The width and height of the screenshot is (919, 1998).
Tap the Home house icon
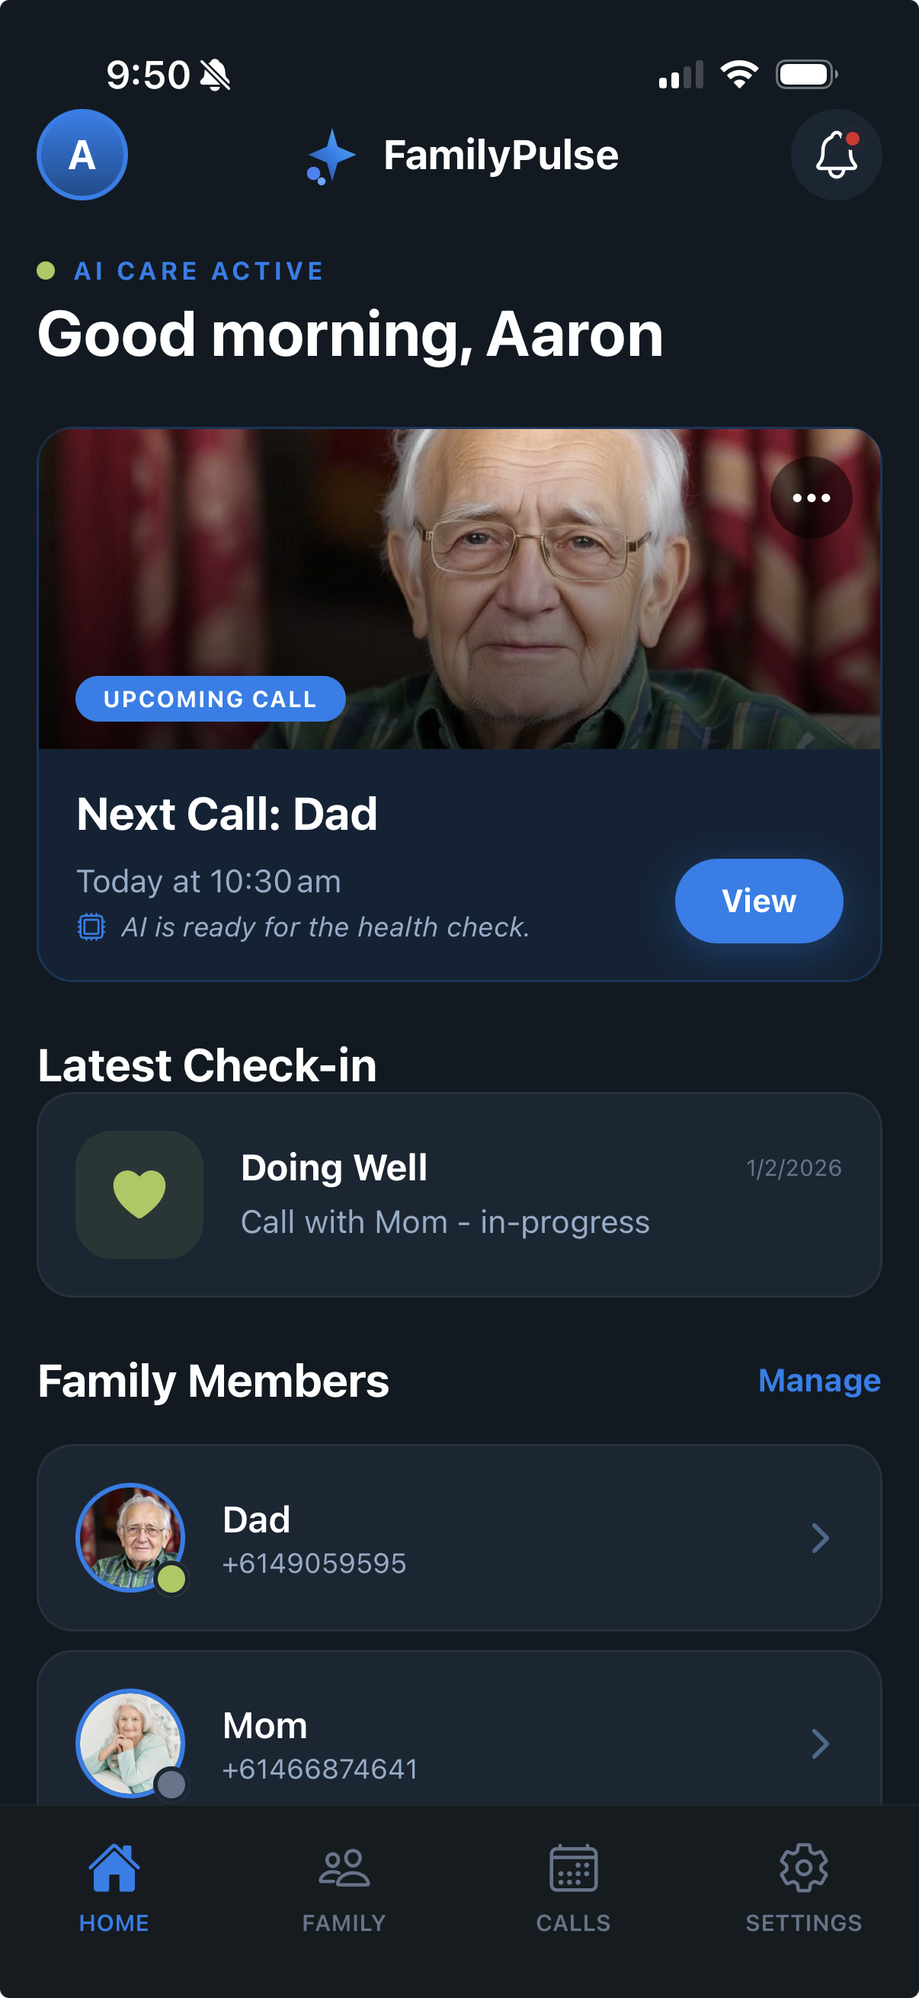pyautogui.click(x=114, y=1868)
